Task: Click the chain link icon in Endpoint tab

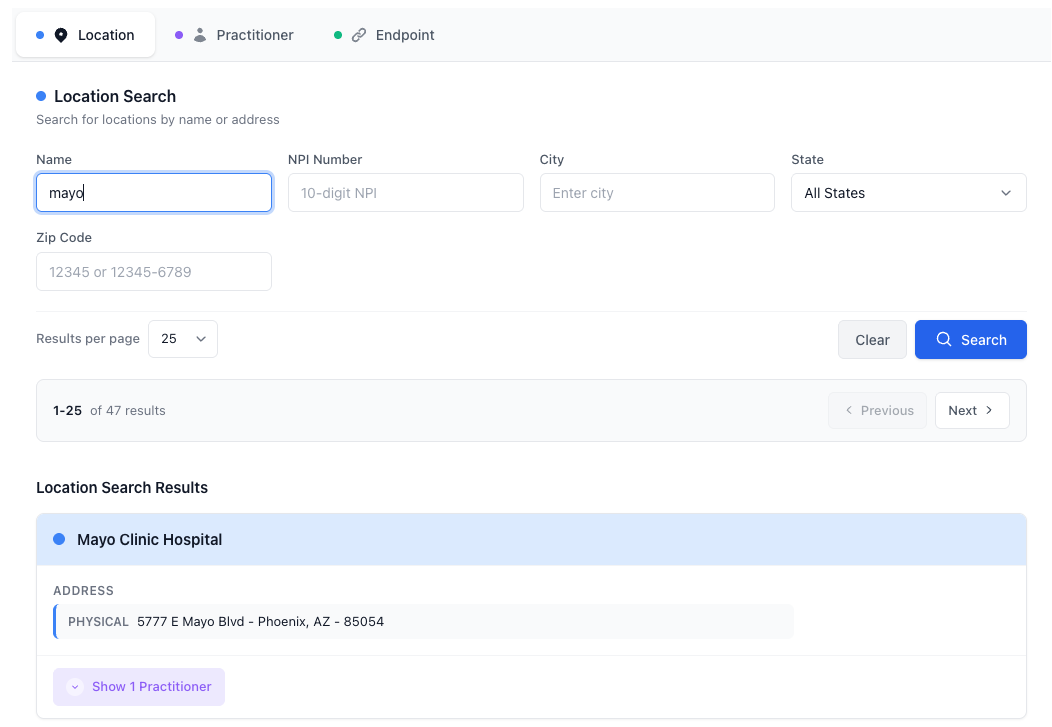Action: [359, 35]
